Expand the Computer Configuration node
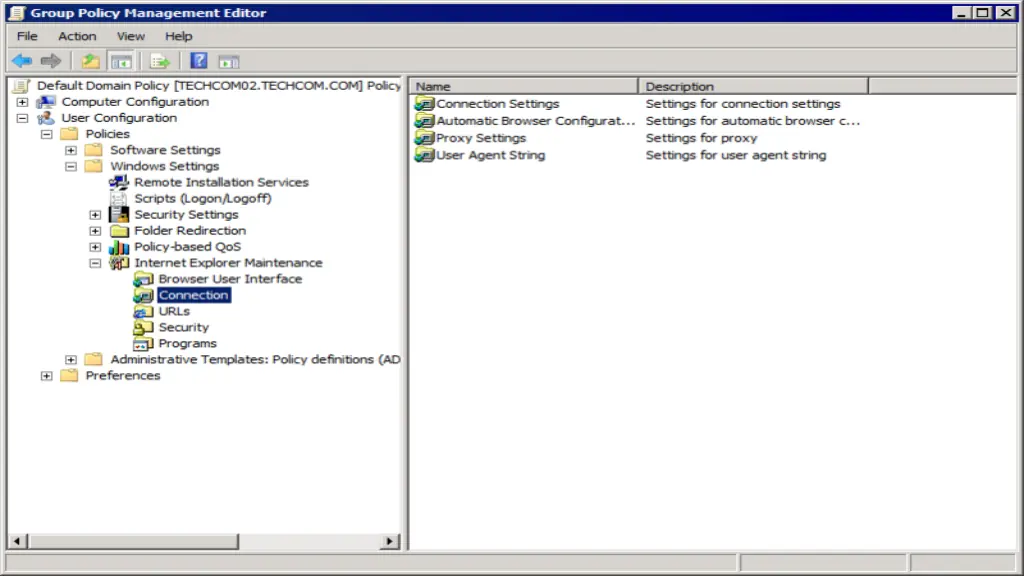 coord(22,102)
